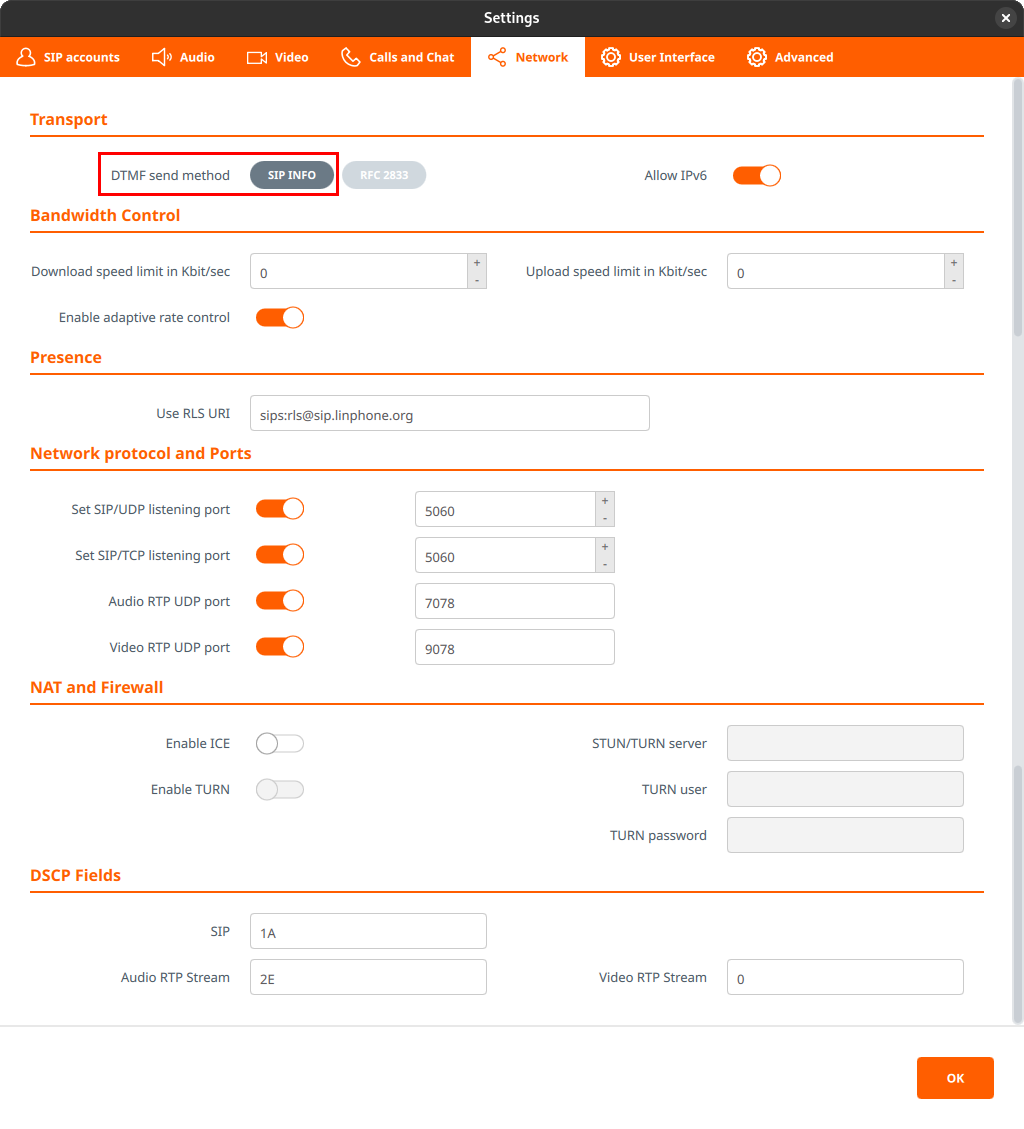Click the Presence section heading
This screenshot has width=1024, height=1129.
tap(66, 358)
